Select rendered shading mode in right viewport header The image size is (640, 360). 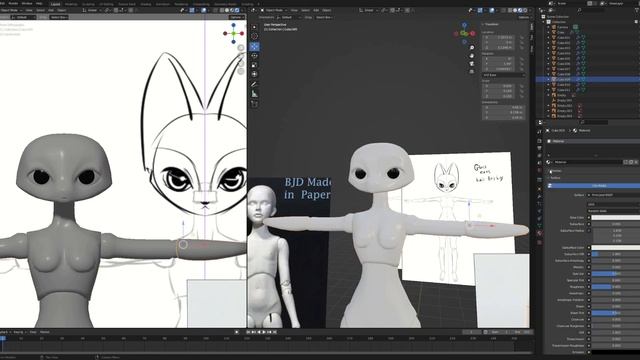[x=525, y=10]
